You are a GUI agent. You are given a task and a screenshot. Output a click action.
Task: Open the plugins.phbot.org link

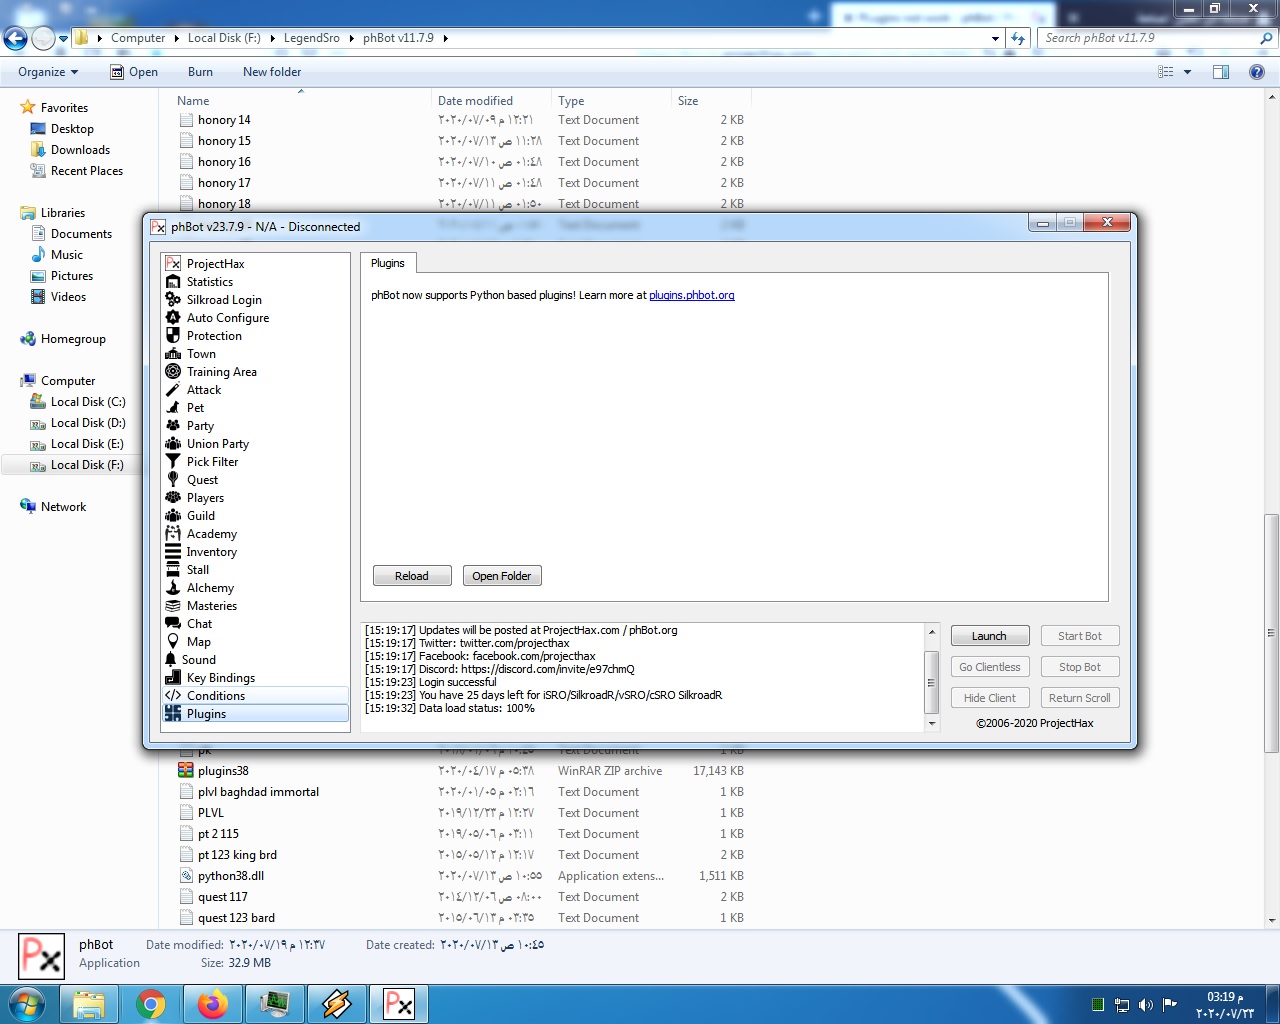(x=692, y=295)
